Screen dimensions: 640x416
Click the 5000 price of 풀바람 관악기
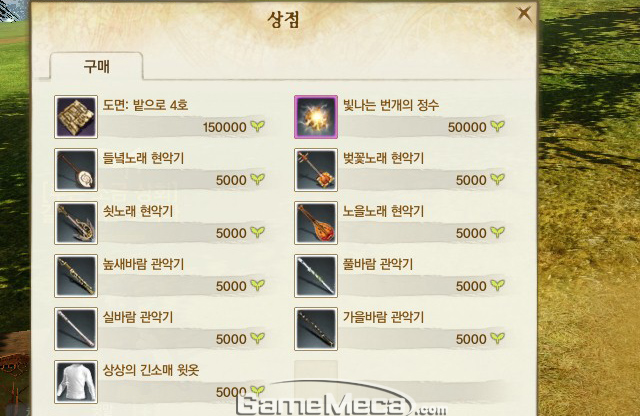tap(471, 286)
